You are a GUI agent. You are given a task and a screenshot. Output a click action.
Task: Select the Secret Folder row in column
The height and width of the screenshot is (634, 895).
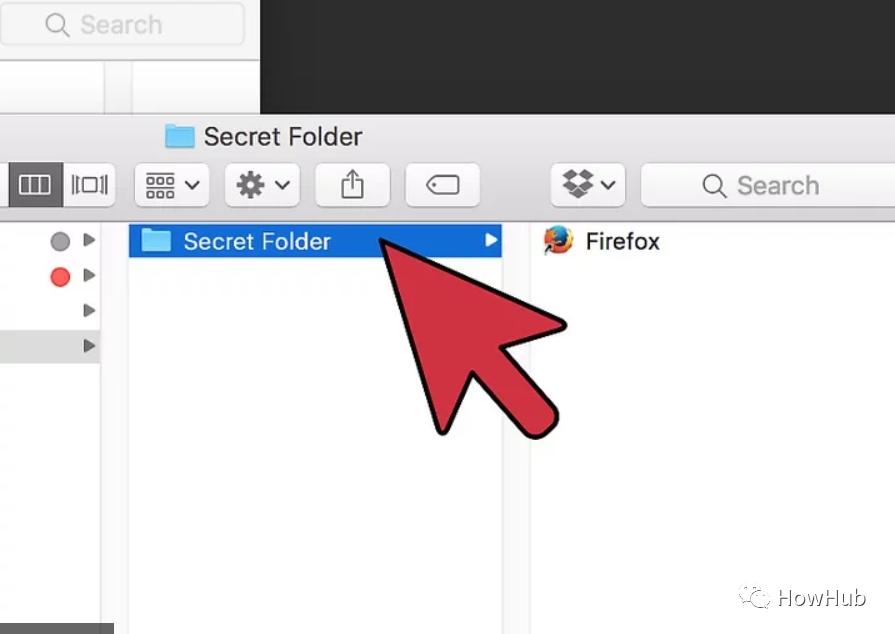tap(315, 241)
